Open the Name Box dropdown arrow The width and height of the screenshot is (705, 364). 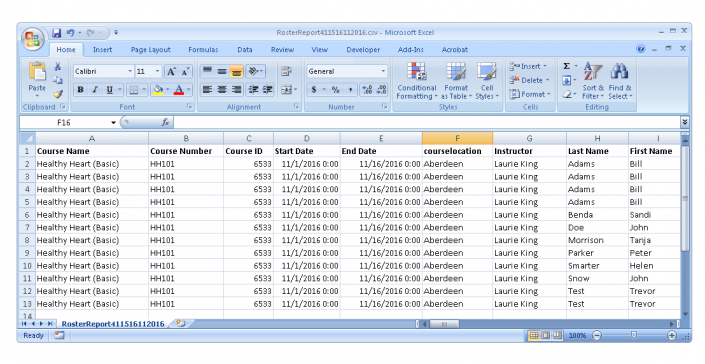tap(113, 122)
